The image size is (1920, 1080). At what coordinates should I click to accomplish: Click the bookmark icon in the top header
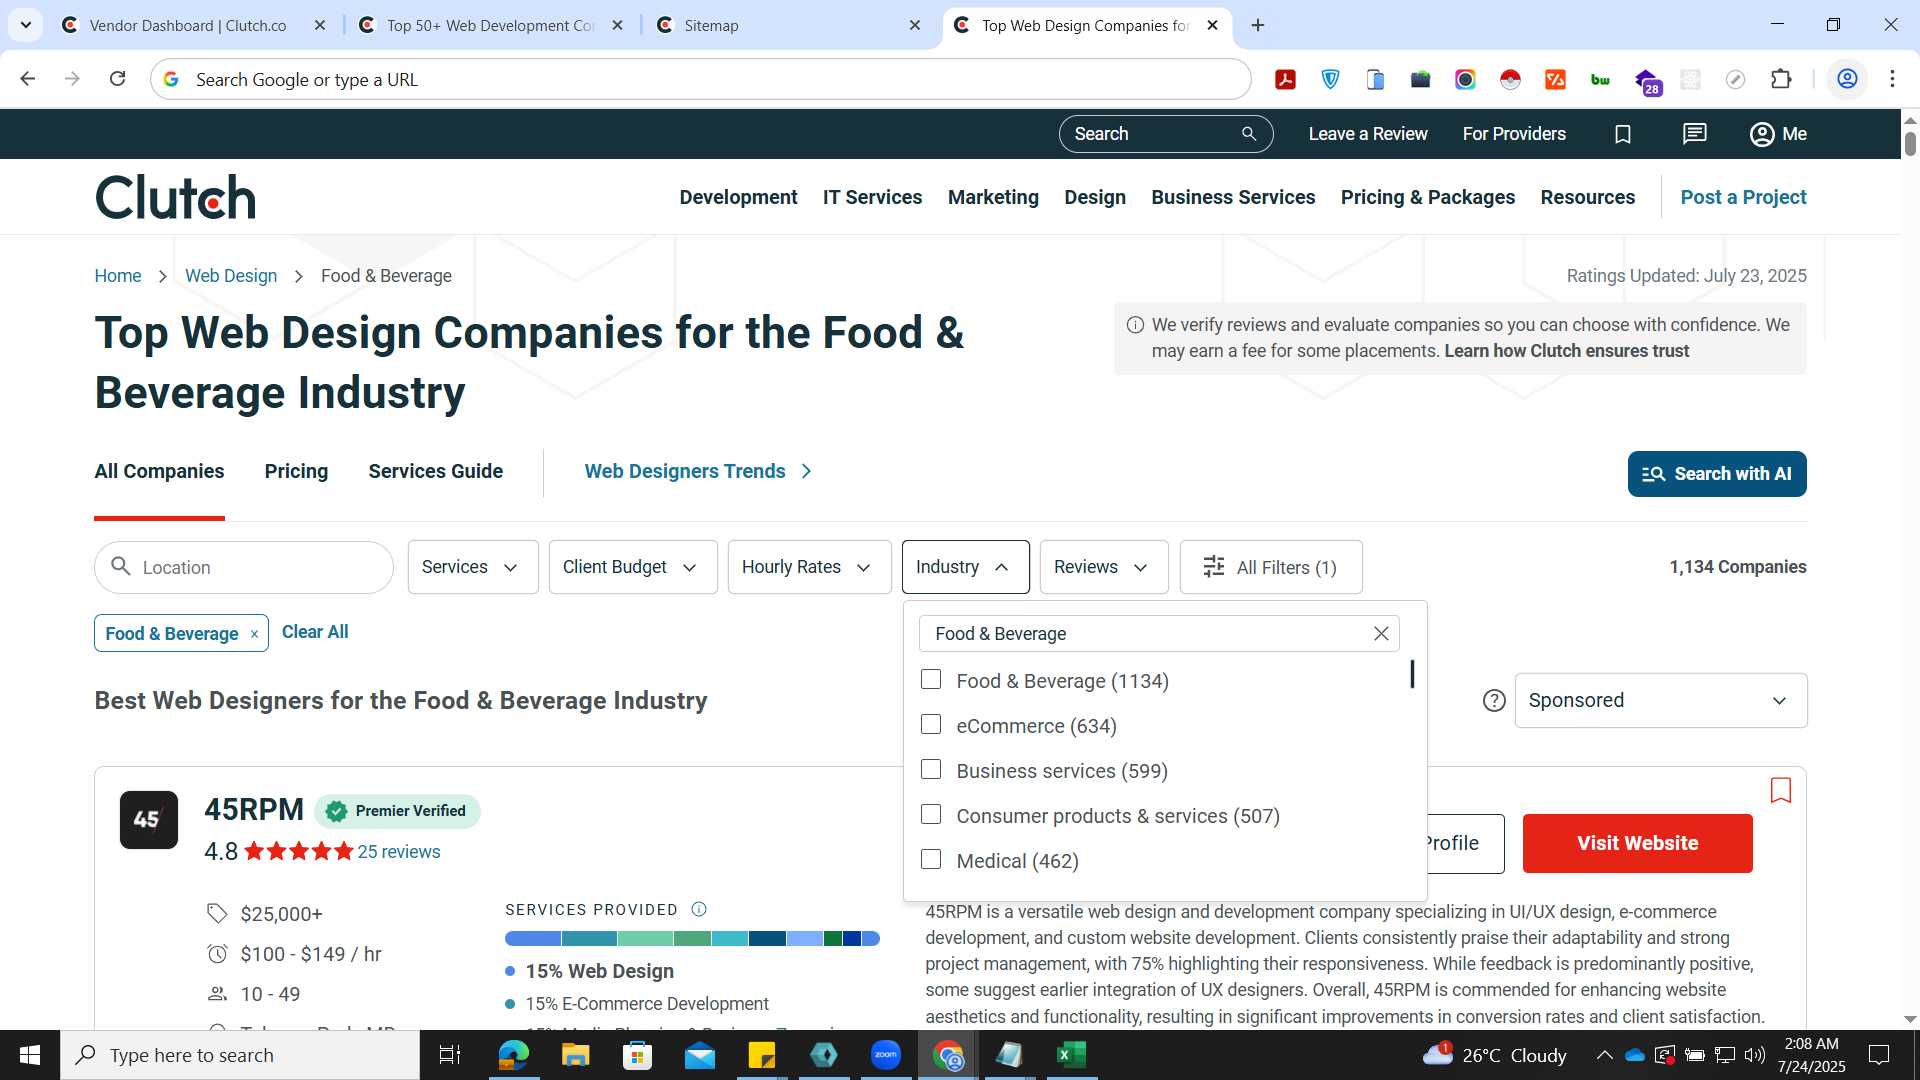coord(1623,134)
